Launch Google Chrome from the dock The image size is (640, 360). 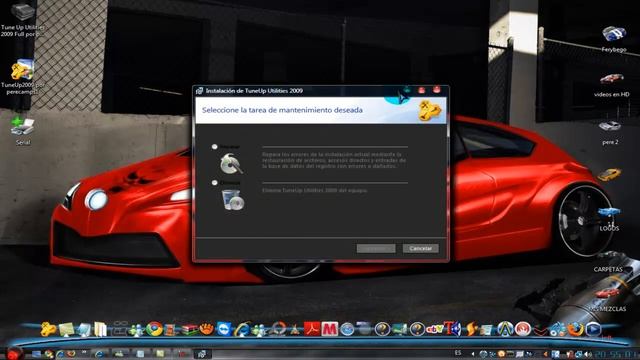click(x=154, y=329)
